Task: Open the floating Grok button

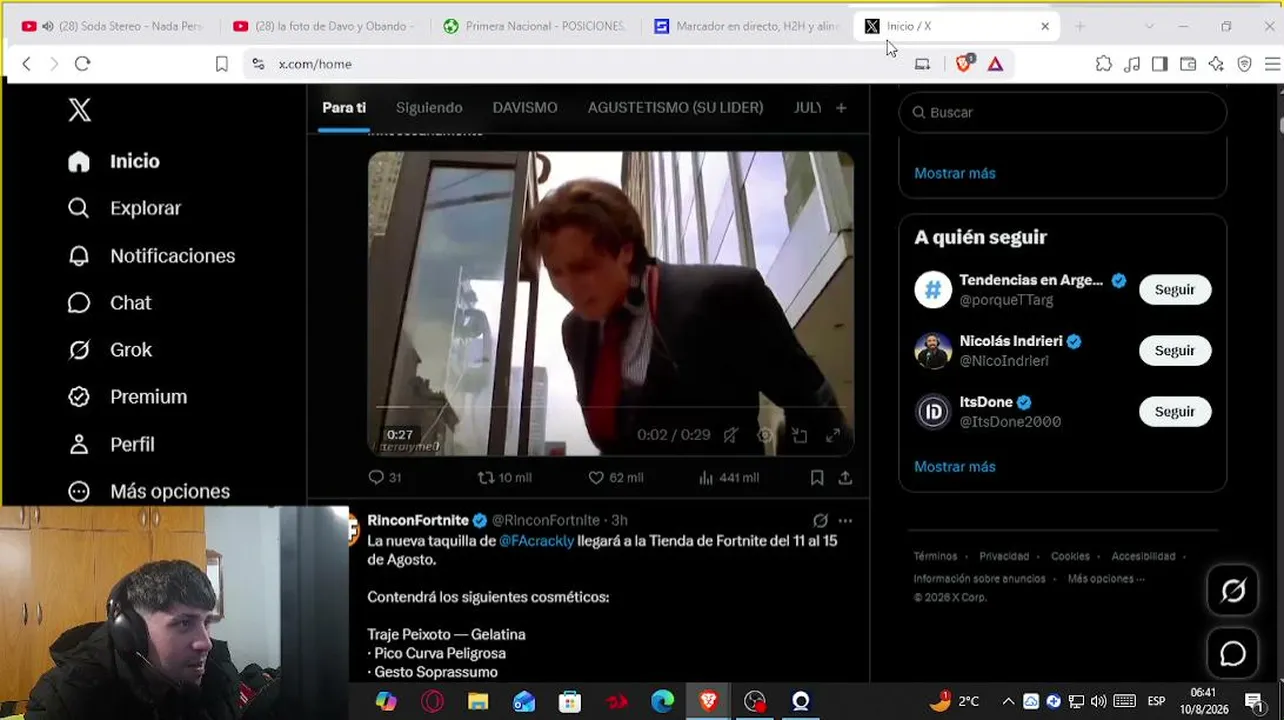Action: pyautogui.click(x=1233, y=591)
